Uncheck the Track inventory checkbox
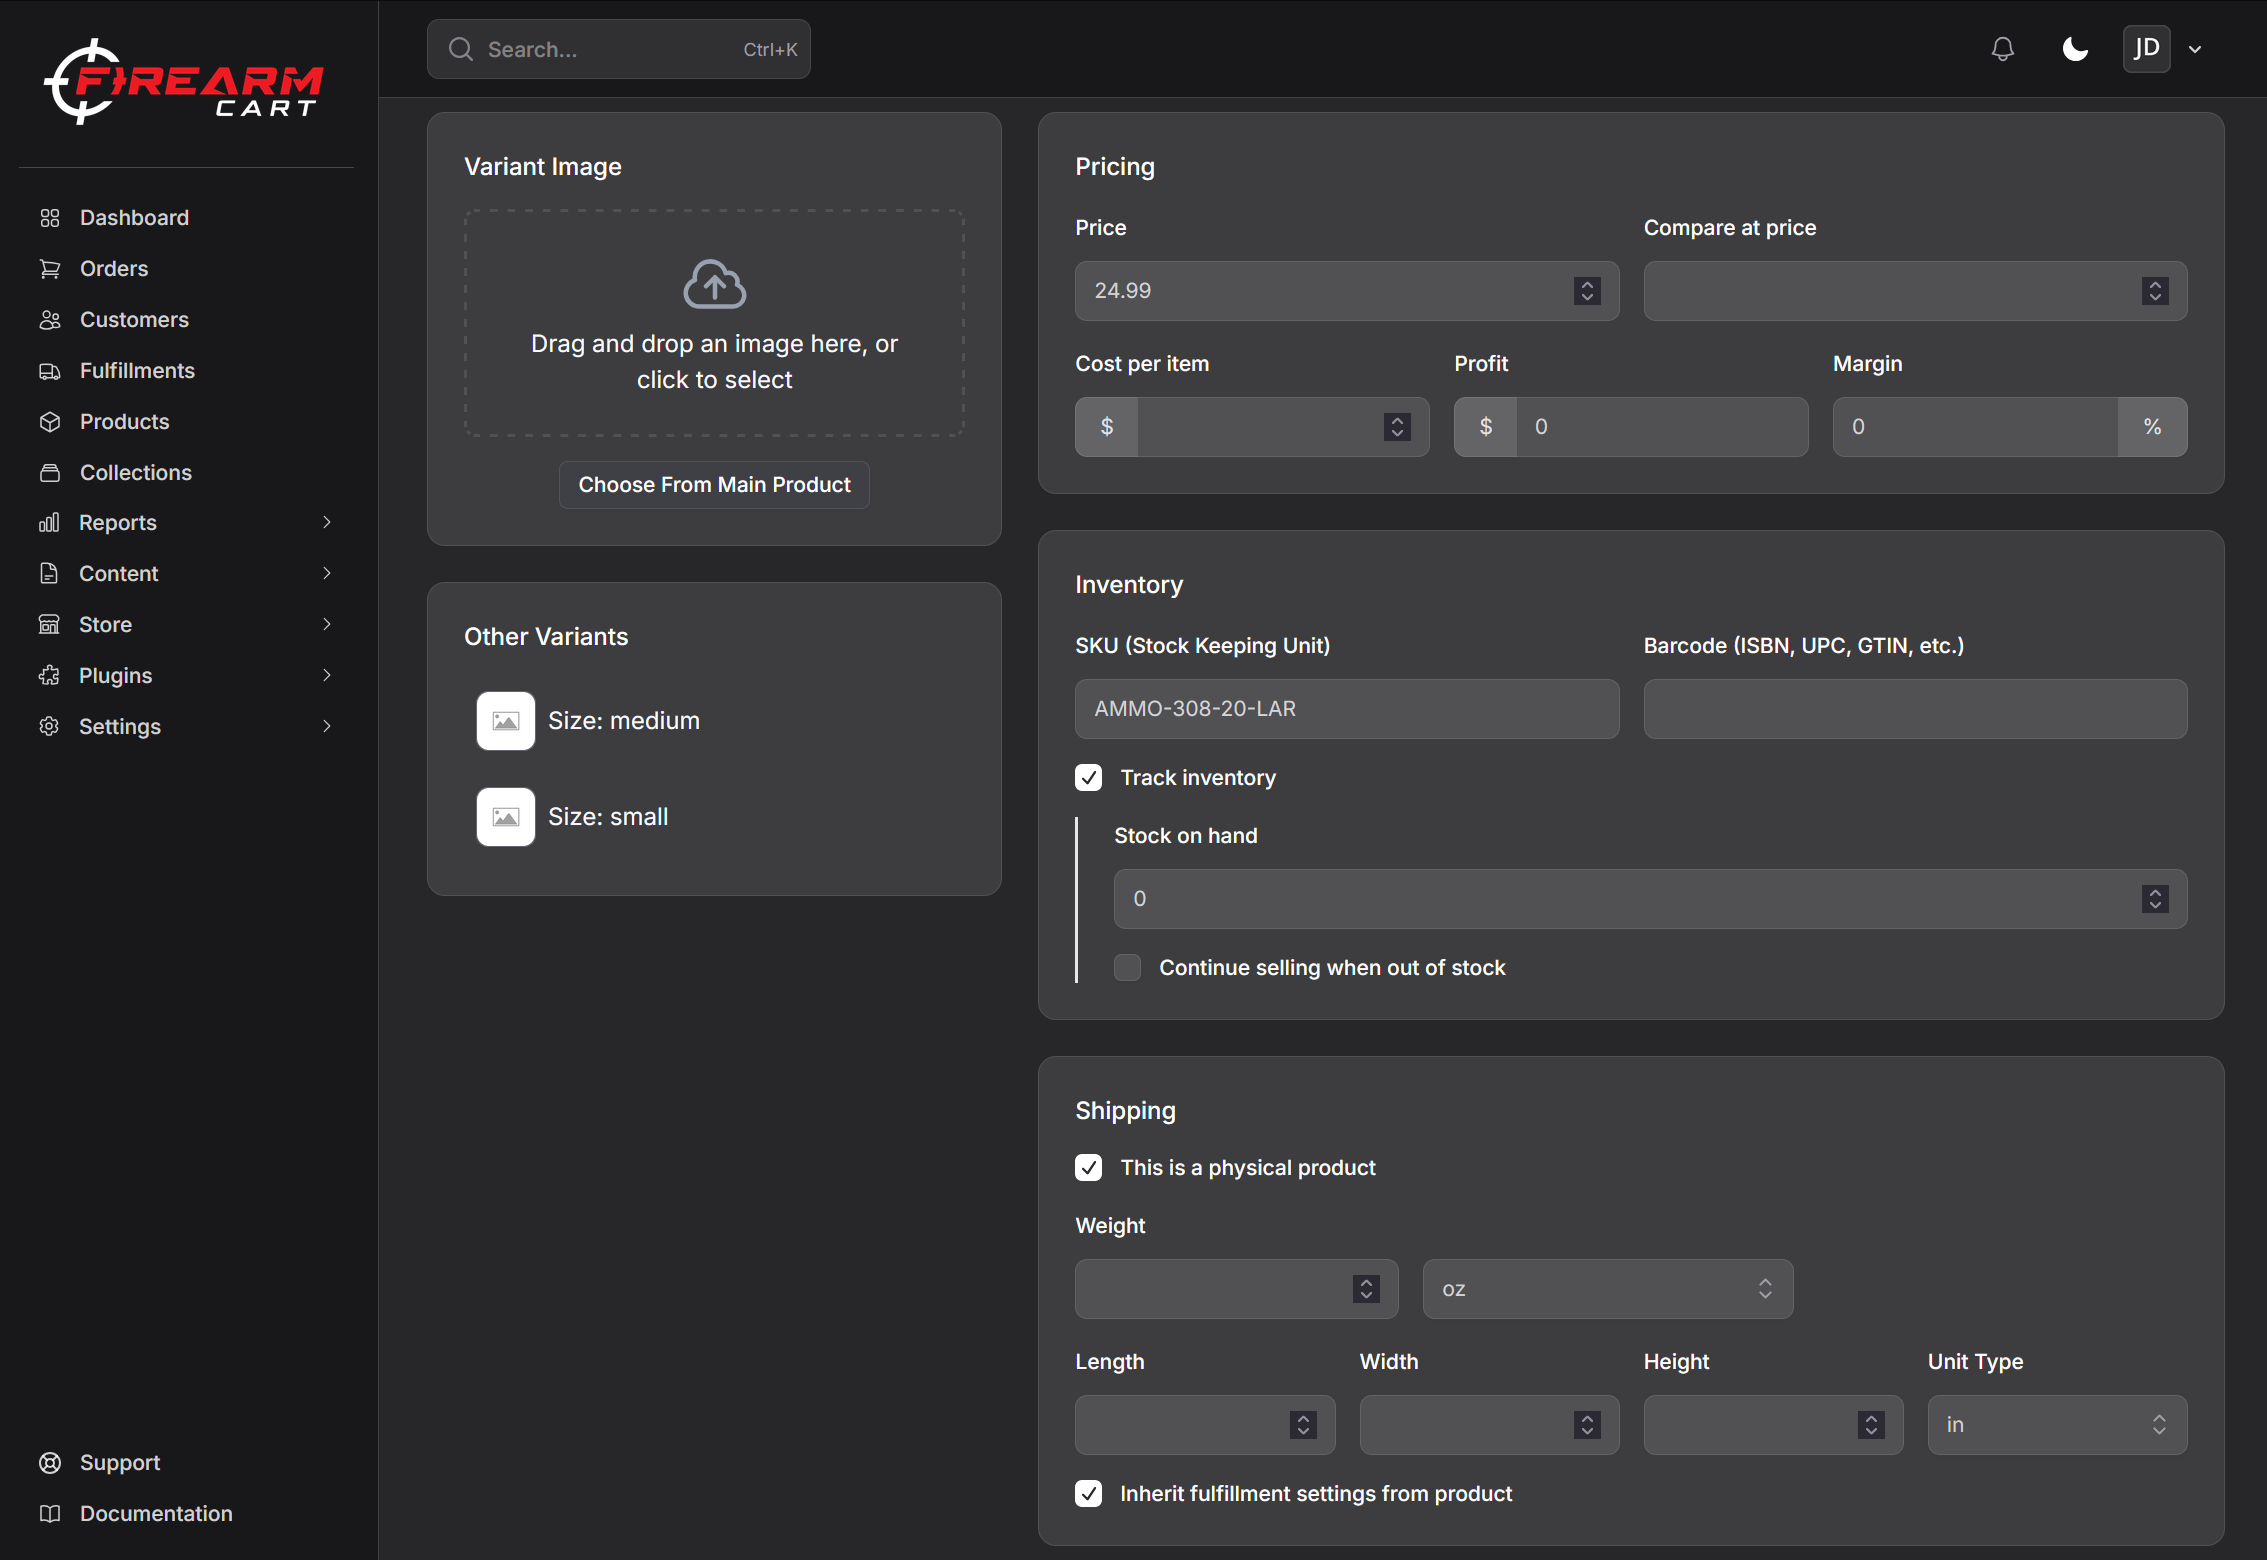The image size is (2267, 1560). coord(1089,778)
